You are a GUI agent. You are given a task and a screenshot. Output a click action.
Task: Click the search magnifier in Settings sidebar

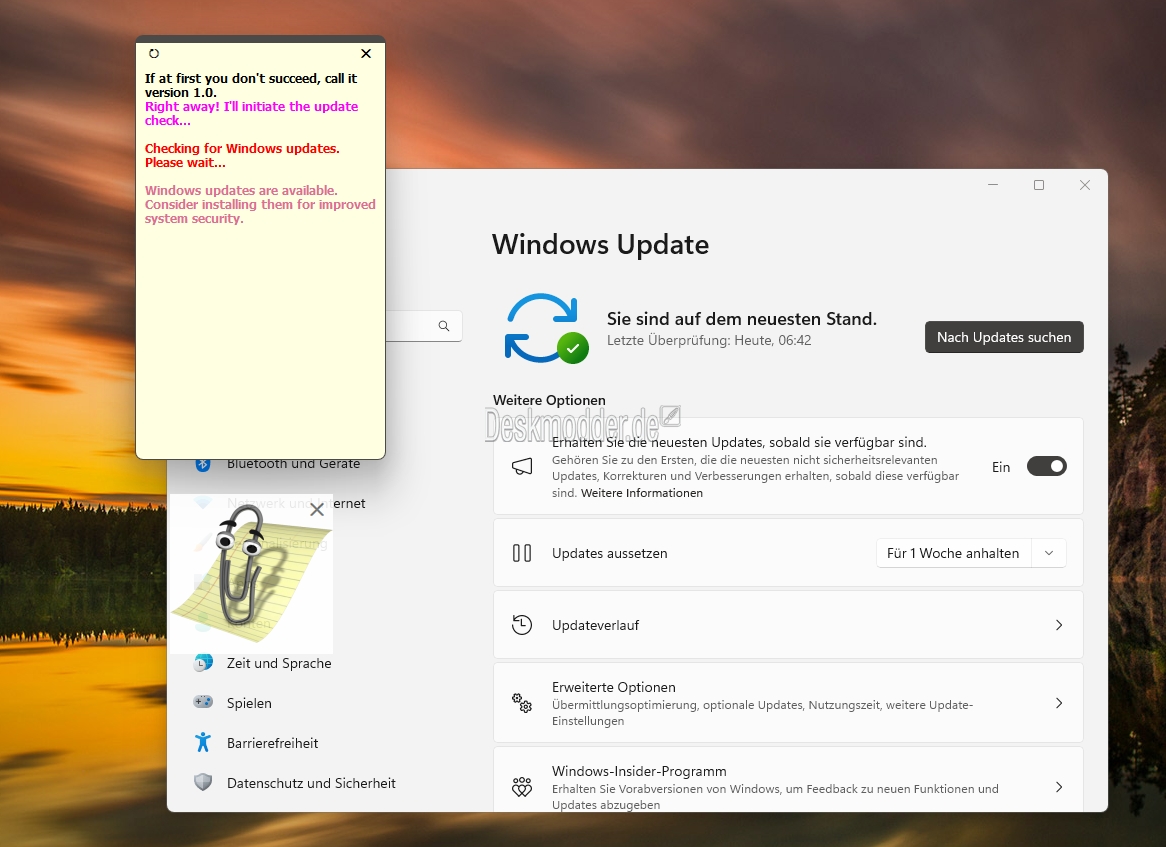pos(444,326)
